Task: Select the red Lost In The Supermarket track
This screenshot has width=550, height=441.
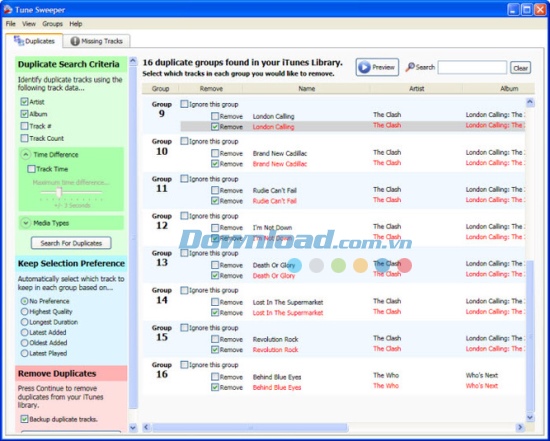Action: pos(288,313)
